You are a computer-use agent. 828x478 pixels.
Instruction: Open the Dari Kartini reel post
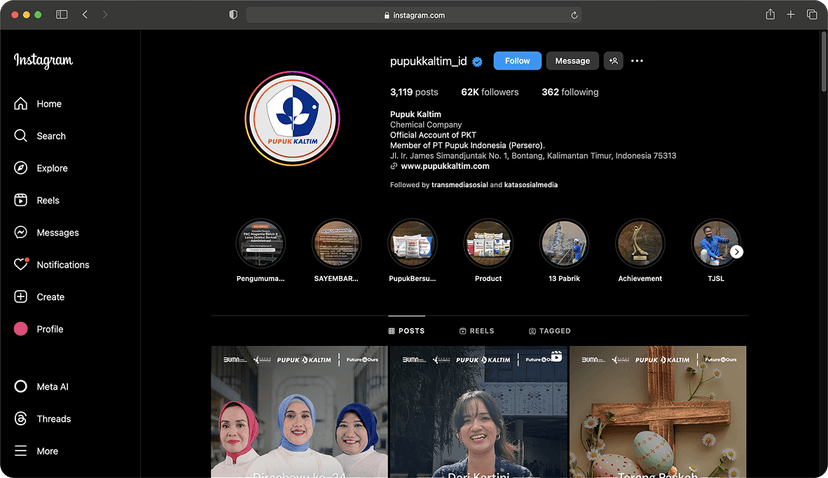click(x=478, y=412)
